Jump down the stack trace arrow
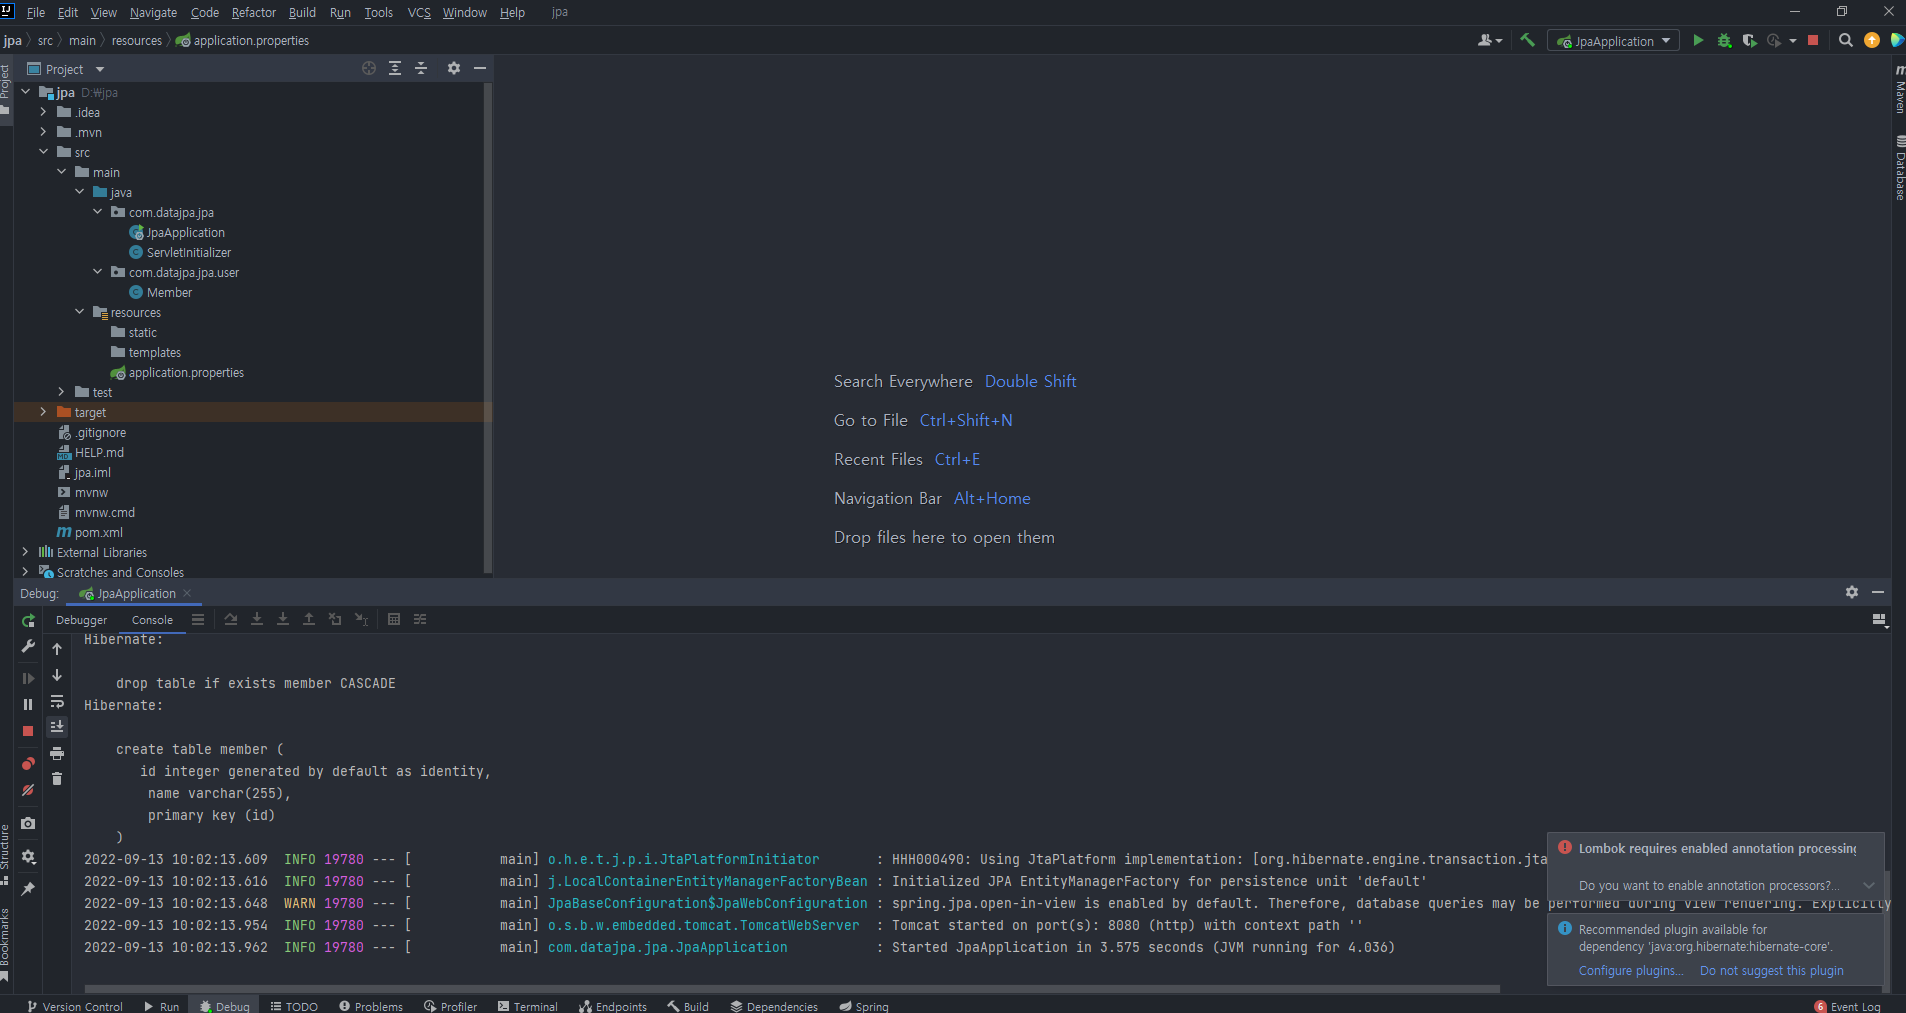This screenshot has width=1906, height=1013. tap(57, 675)
